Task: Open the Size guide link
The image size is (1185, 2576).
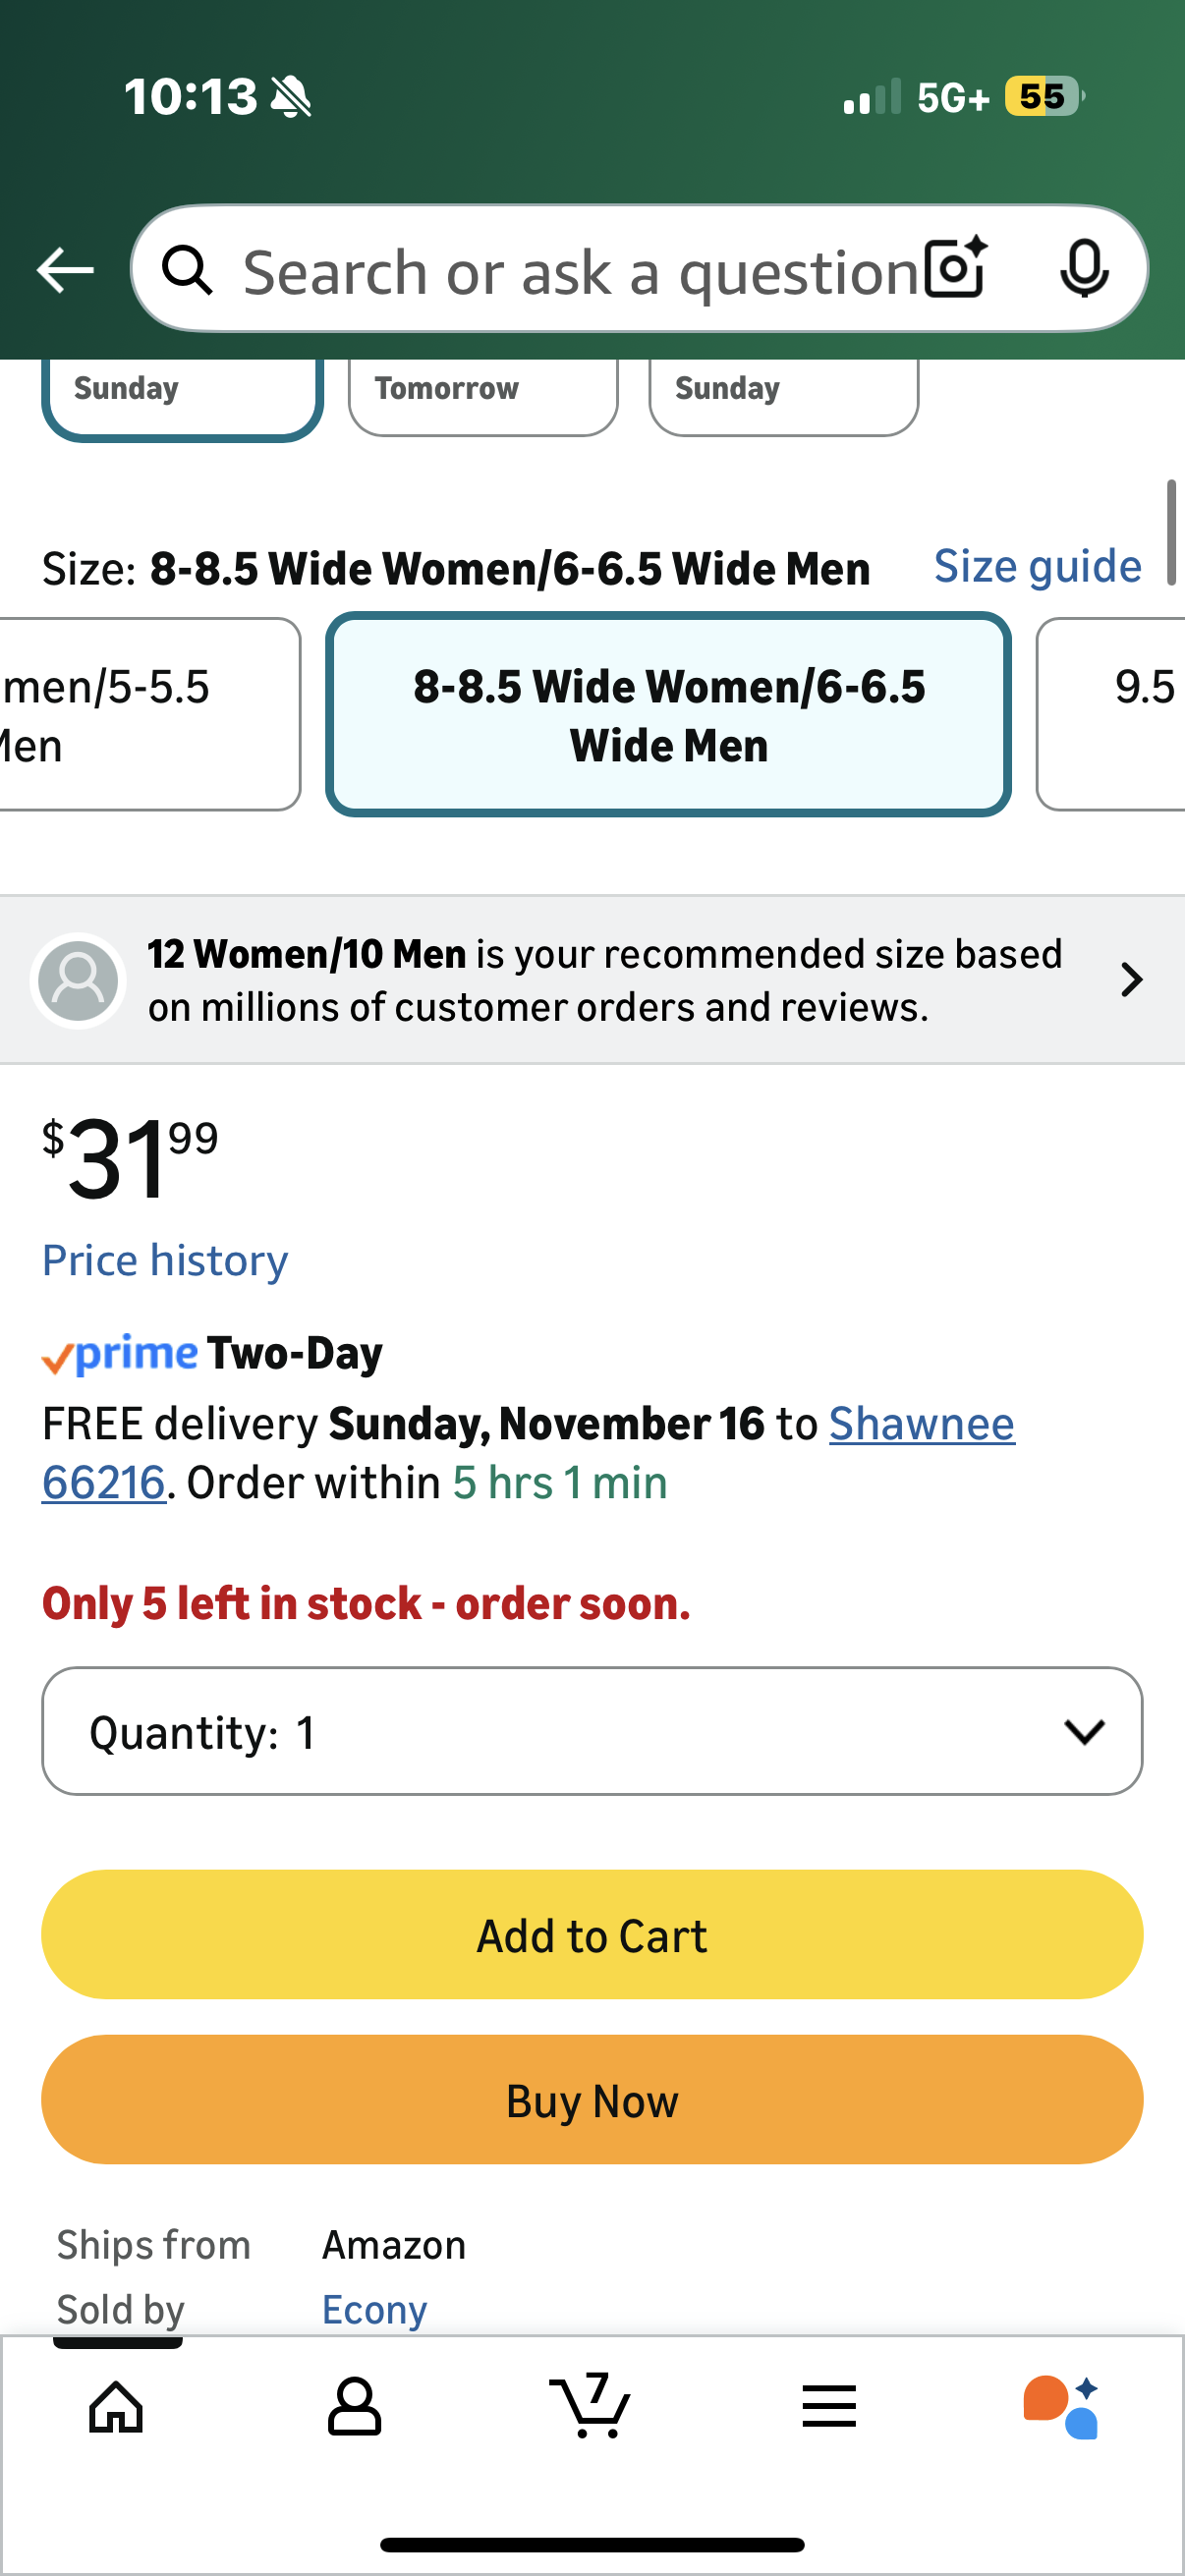Action: [1037, 567]
